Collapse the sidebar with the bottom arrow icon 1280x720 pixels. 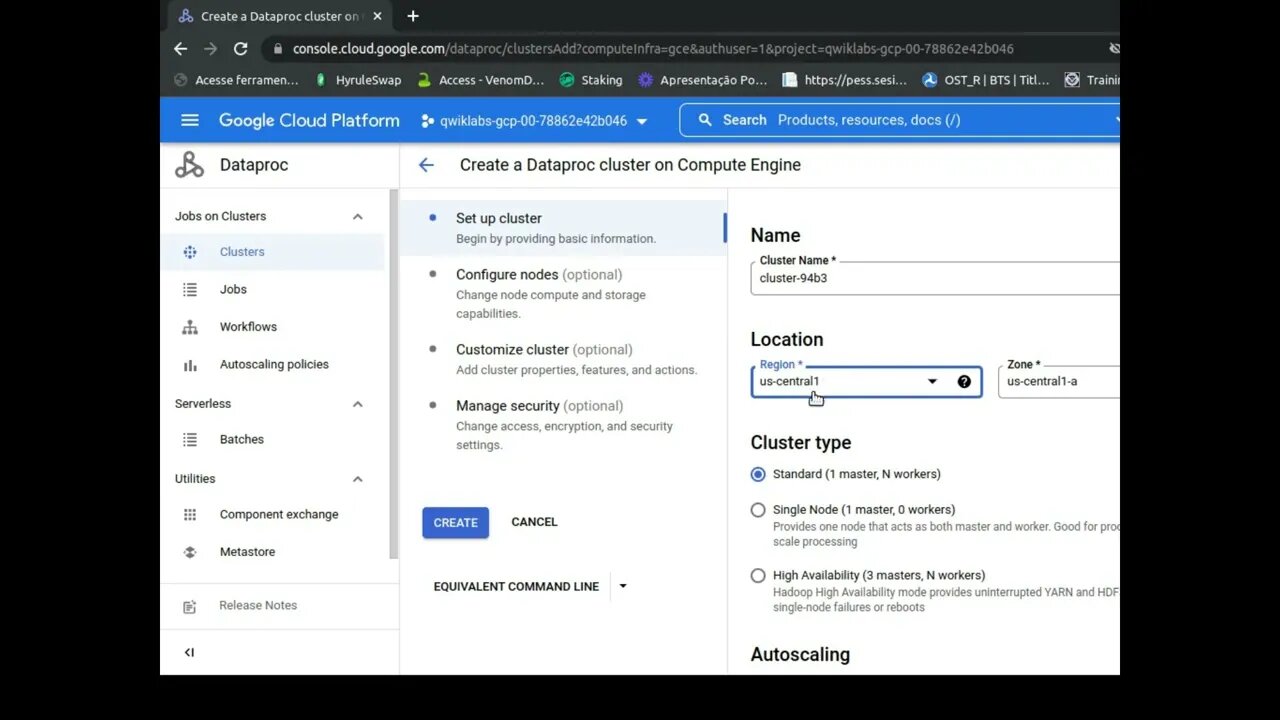click(189, 652)
